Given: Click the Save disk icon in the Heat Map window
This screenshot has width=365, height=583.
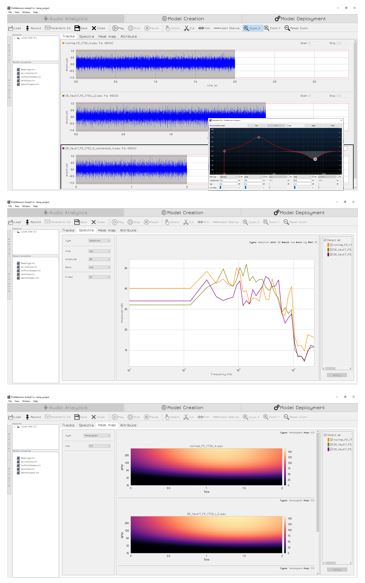Looking at the screenshot, I should point(77,417).
